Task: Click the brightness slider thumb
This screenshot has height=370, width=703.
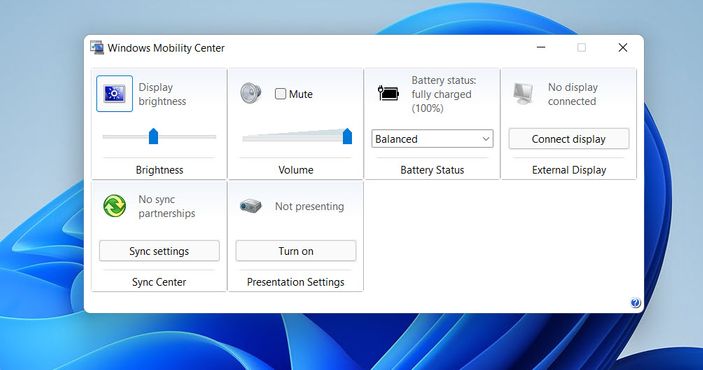Action: click(153, 136)
